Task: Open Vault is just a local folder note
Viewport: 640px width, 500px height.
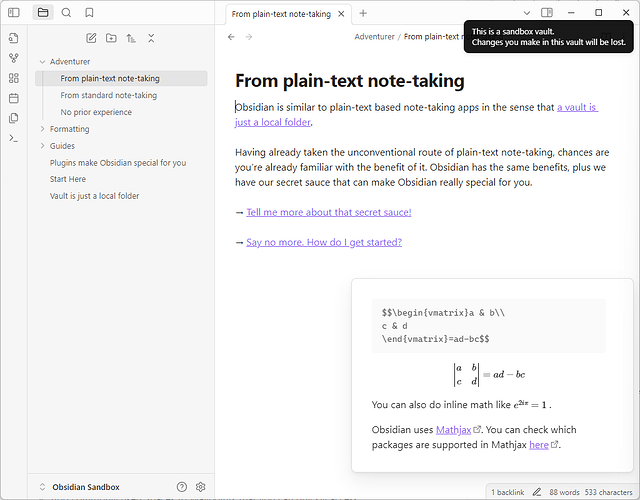Action: click(x=94, y=196)
